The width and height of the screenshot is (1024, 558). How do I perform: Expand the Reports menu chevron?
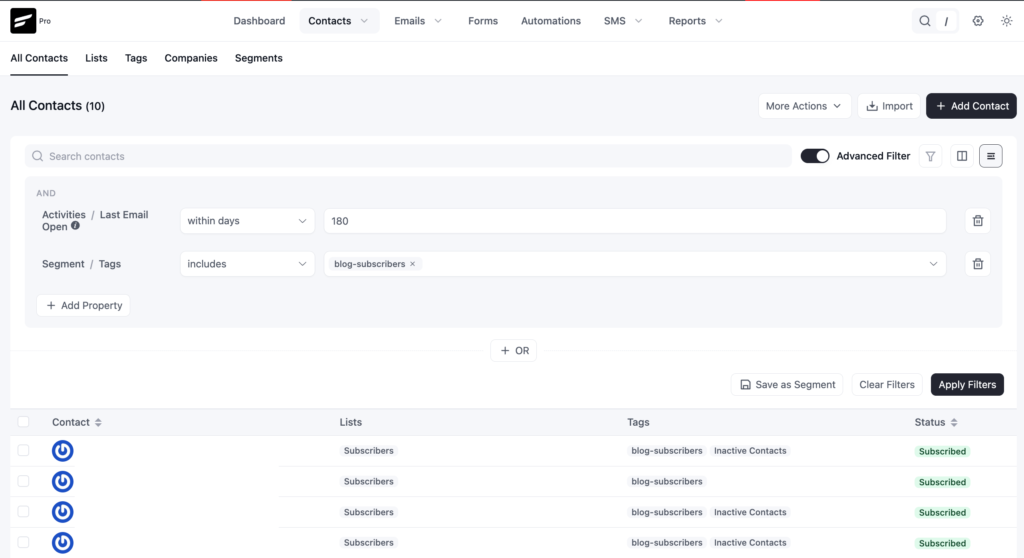719,21
